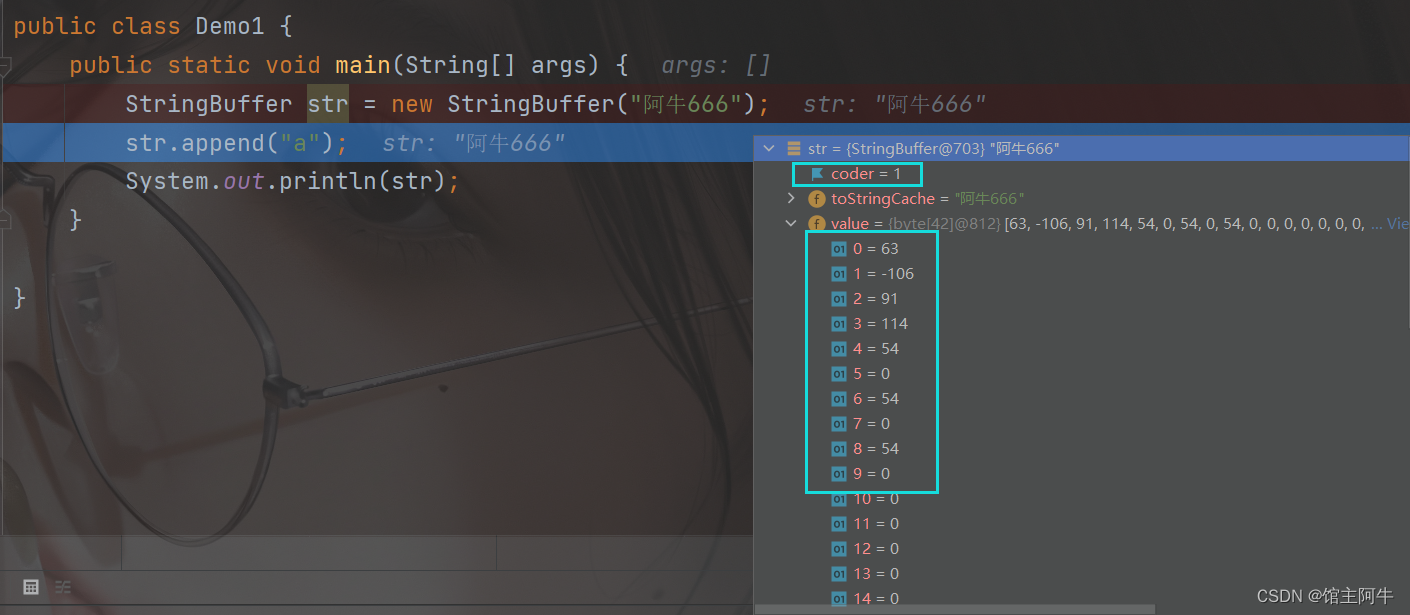Screen dimensions: 1410x615
Task: Click the field icon beside toStringCache
Action: point(816,199)
